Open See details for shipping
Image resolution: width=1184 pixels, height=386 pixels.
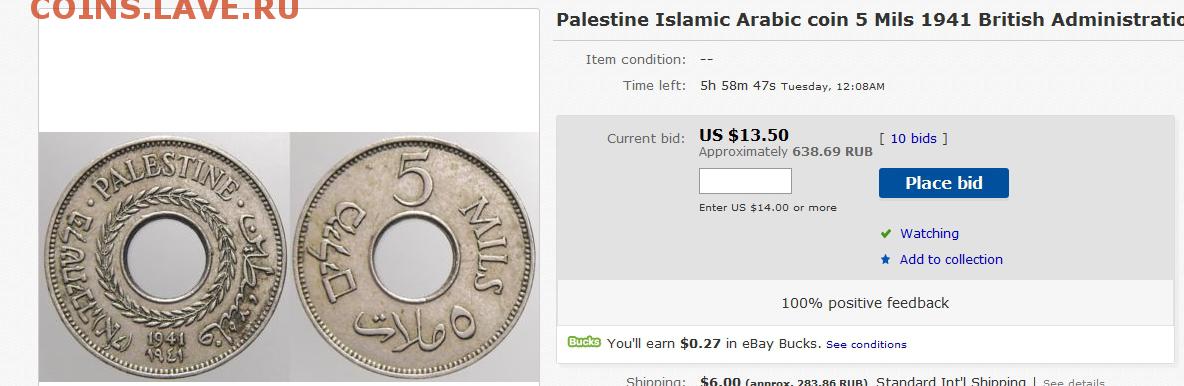click(x=1074, y=382)
